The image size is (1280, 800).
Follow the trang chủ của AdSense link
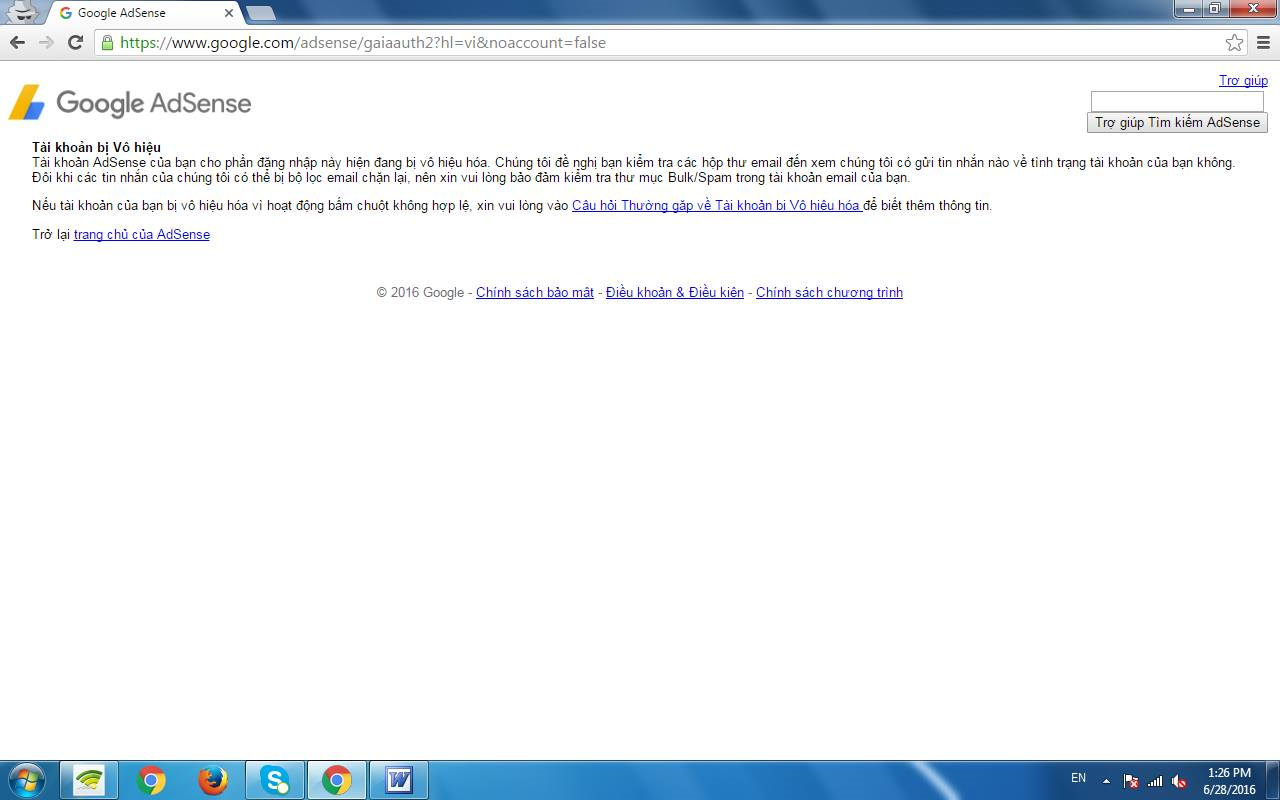coord(142,234)
